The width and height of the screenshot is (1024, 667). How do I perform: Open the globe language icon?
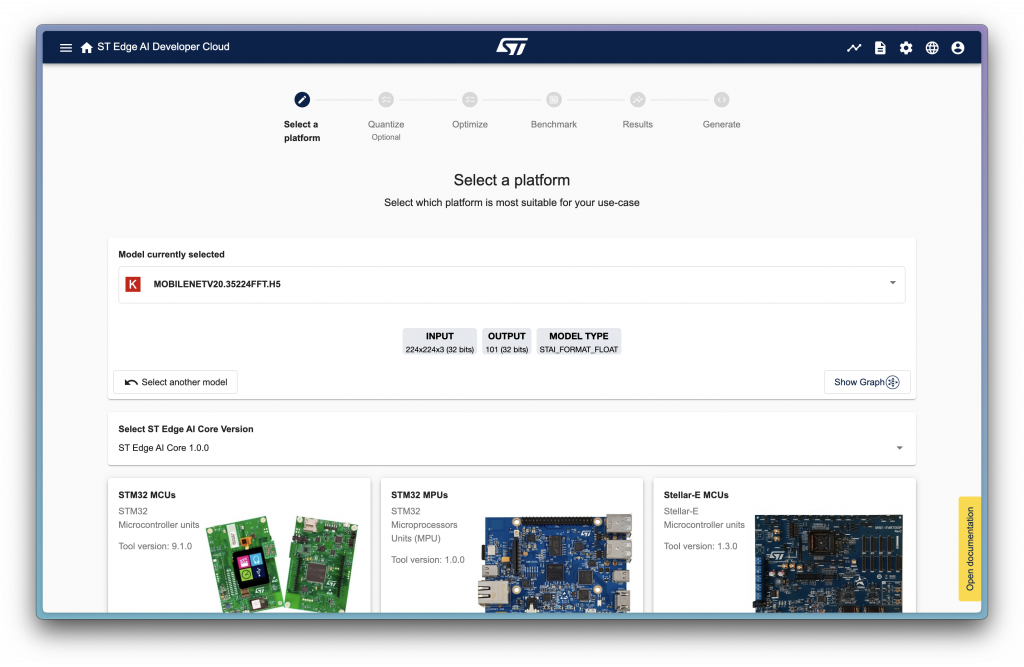[x=932, y=48]
